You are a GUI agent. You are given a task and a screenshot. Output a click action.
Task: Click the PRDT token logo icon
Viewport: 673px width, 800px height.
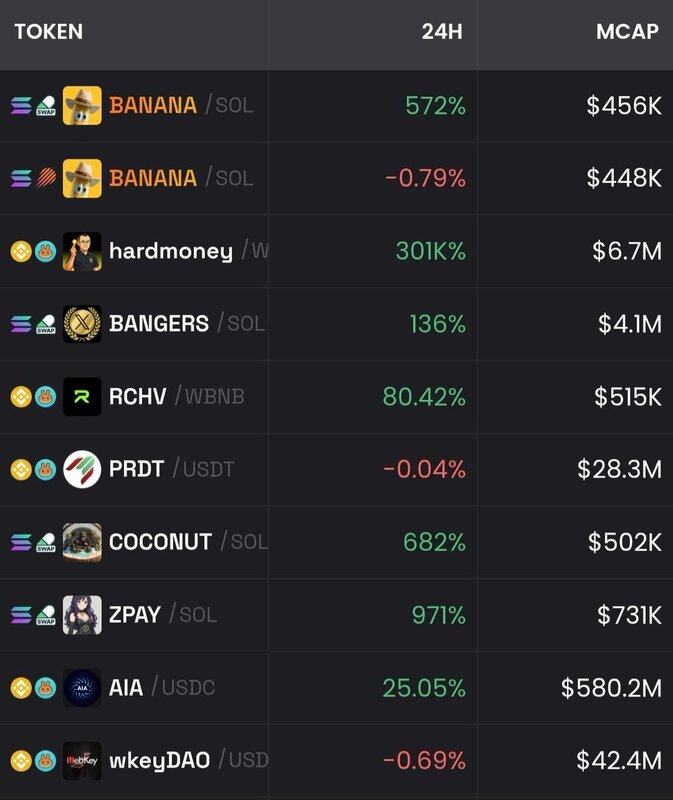pyautogui.click(x=82, y=469)
